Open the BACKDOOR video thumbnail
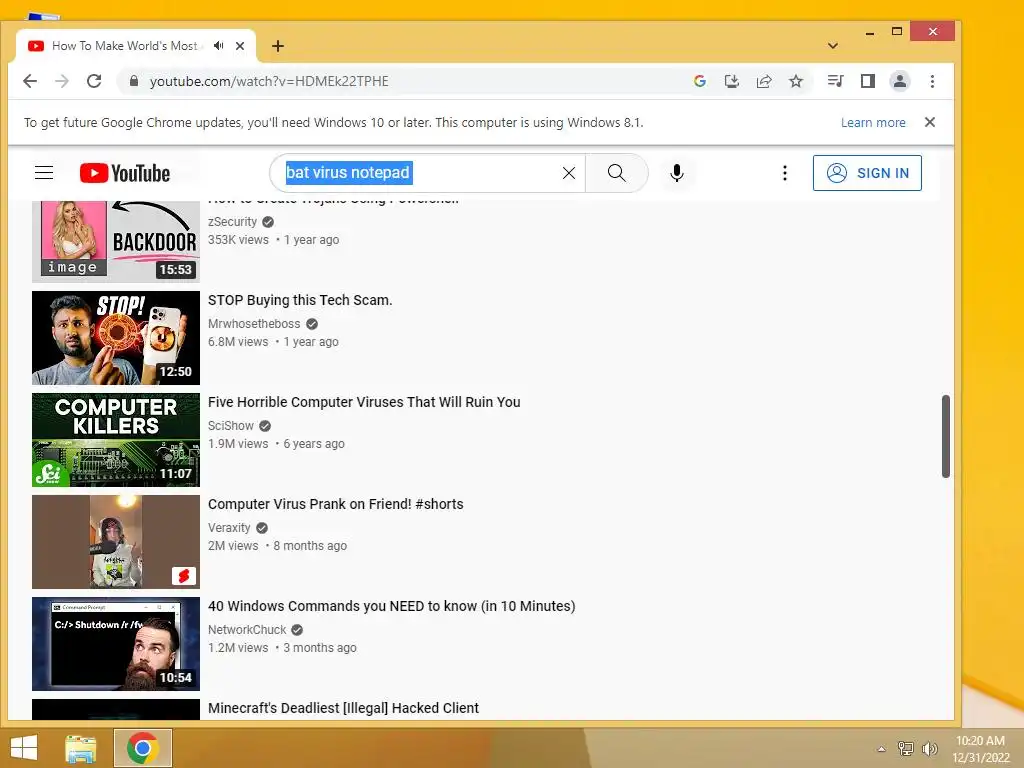This screenshot has width=1024, height=768. (116, 241)
